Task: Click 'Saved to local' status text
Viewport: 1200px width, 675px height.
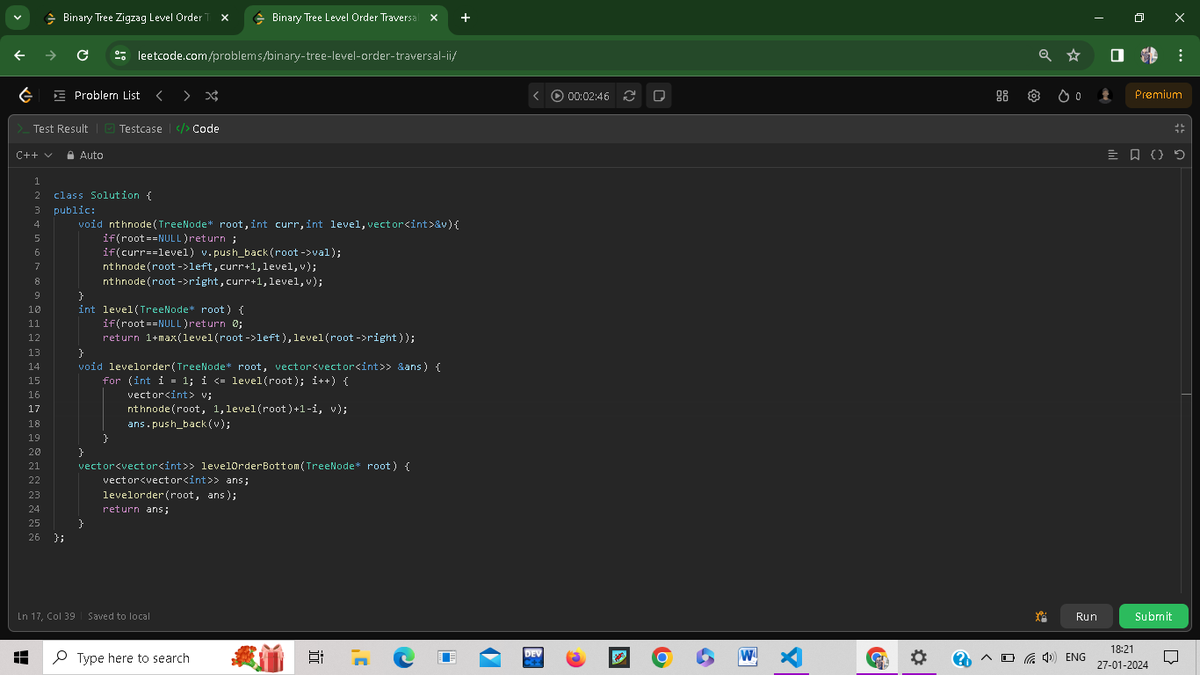Action: pos(119,616)
